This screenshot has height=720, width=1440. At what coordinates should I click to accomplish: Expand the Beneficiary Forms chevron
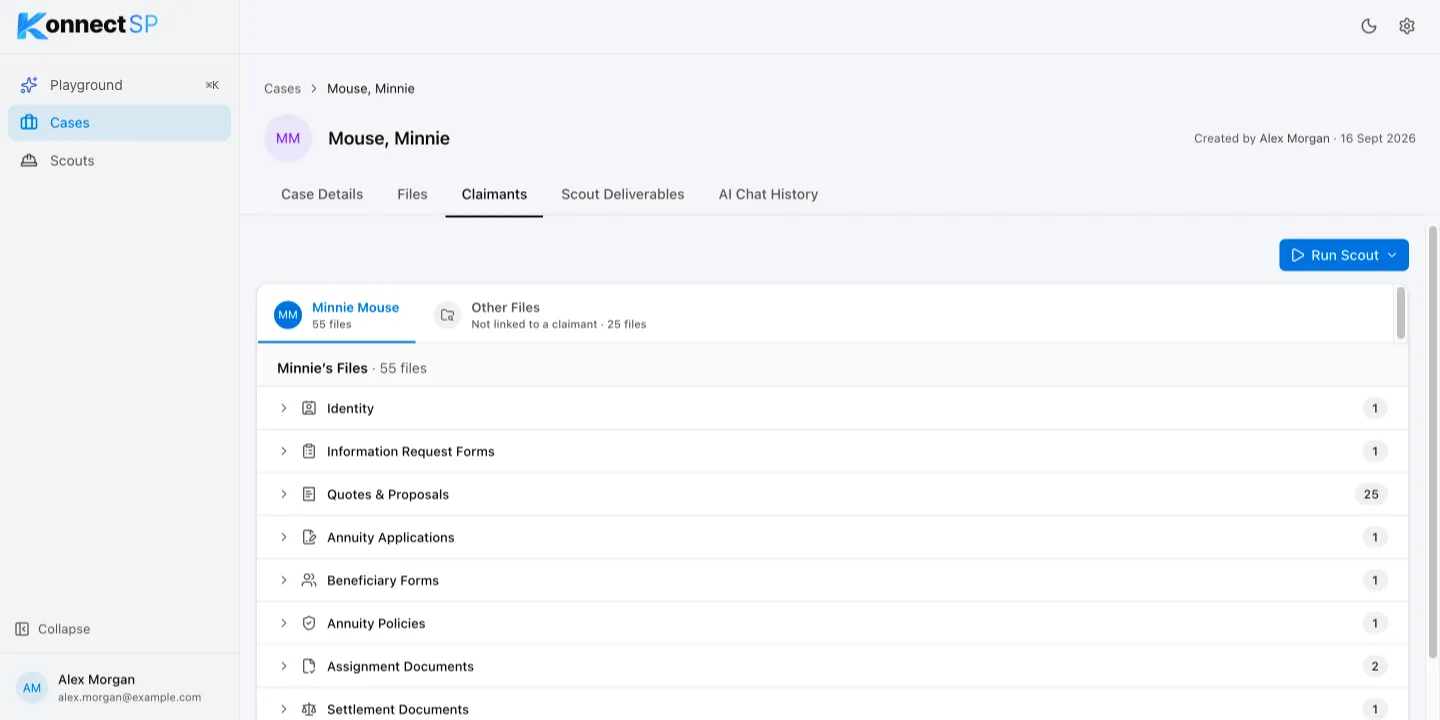coord(284,580)
